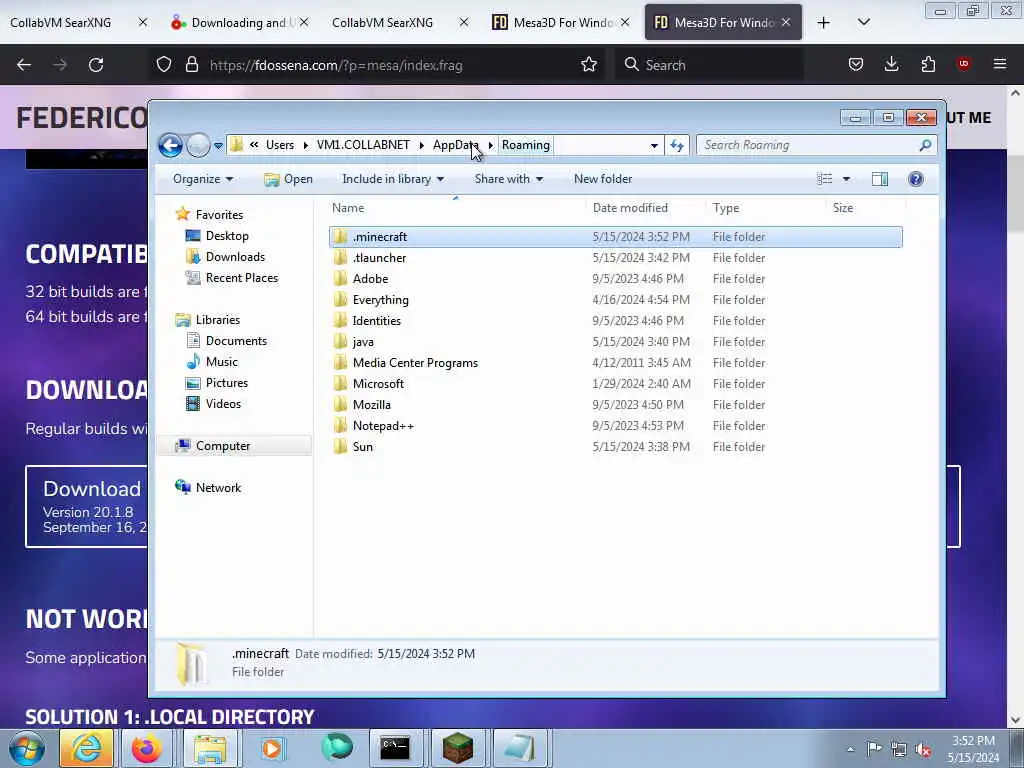Switch to Downloading and U… browser tab
This screenshot has width=1024, height=768.
[x=238, y=22]
